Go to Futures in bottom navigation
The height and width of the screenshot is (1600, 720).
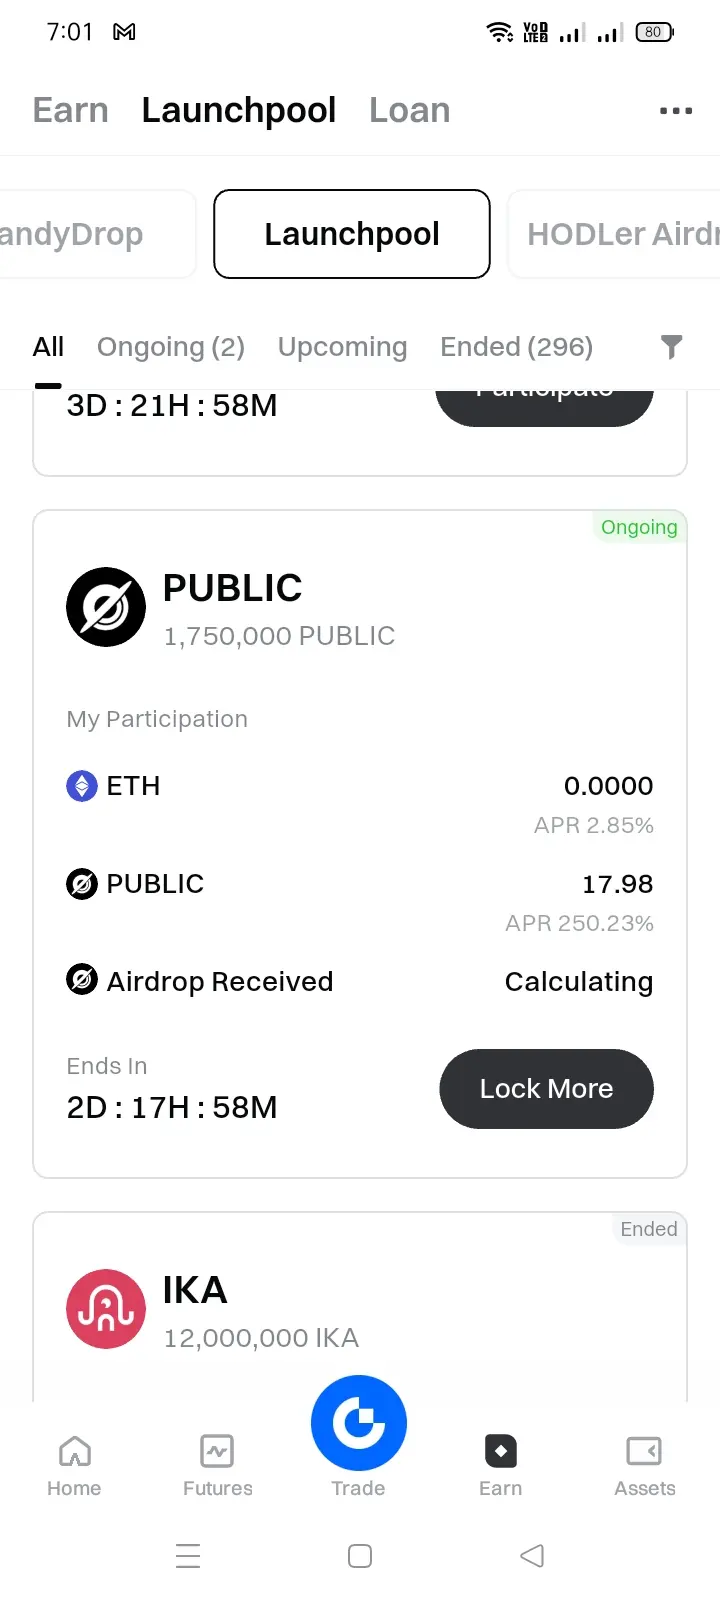(217, 1466)
